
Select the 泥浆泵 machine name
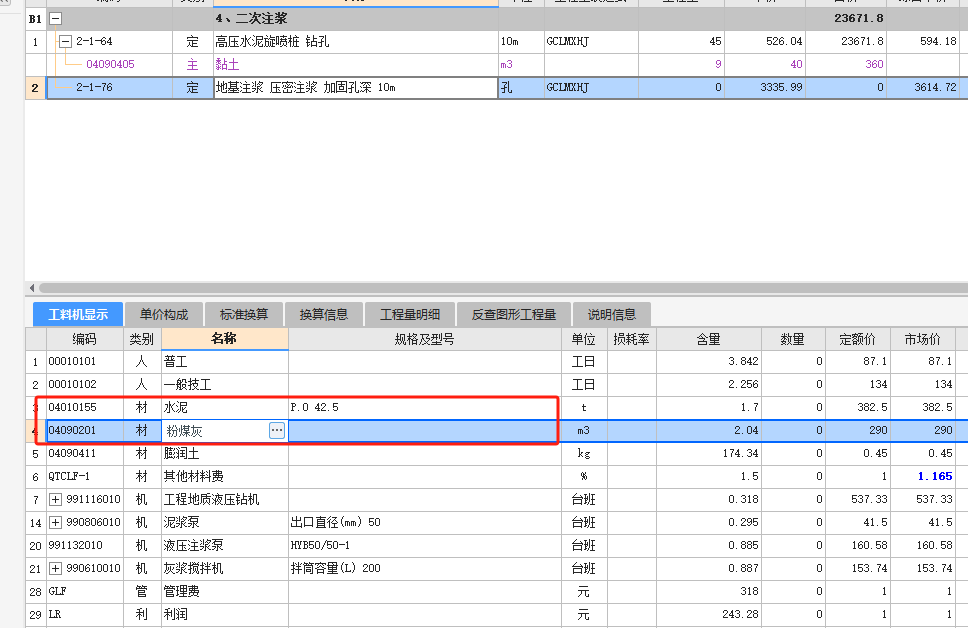pyautogui.click(x=225, y=522)
